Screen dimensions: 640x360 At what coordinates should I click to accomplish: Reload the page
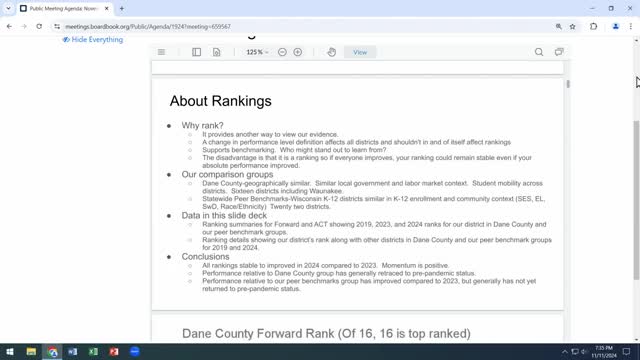39,27
